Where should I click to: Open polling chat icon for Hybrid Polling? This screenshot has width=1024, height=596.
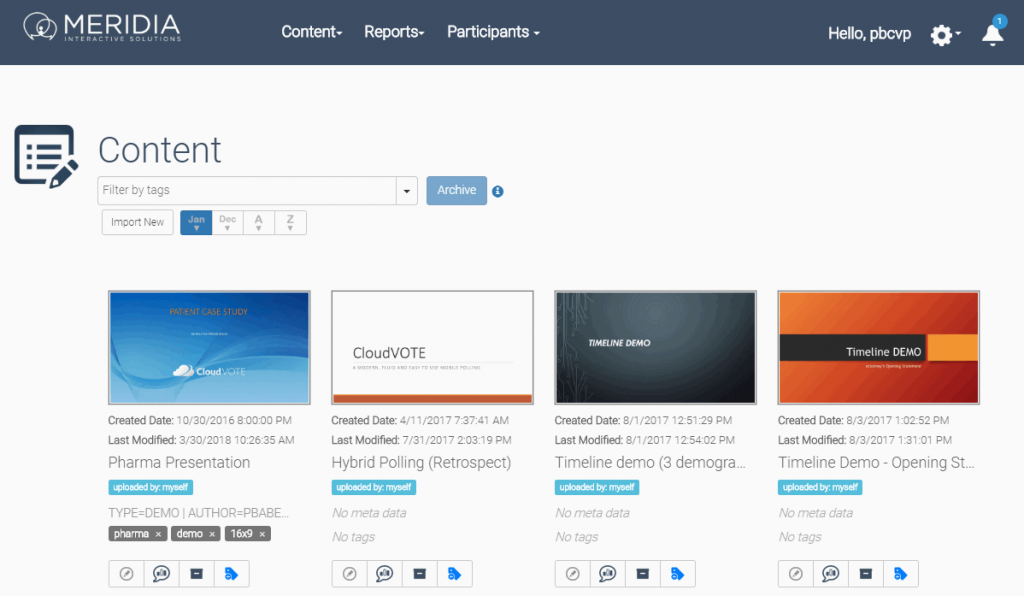[x=385, y=574]
